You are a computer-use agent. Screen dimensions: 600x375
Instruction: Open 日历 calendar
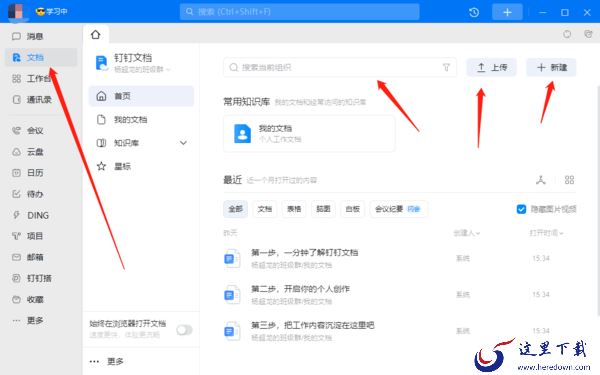click(x=28, y=173)
